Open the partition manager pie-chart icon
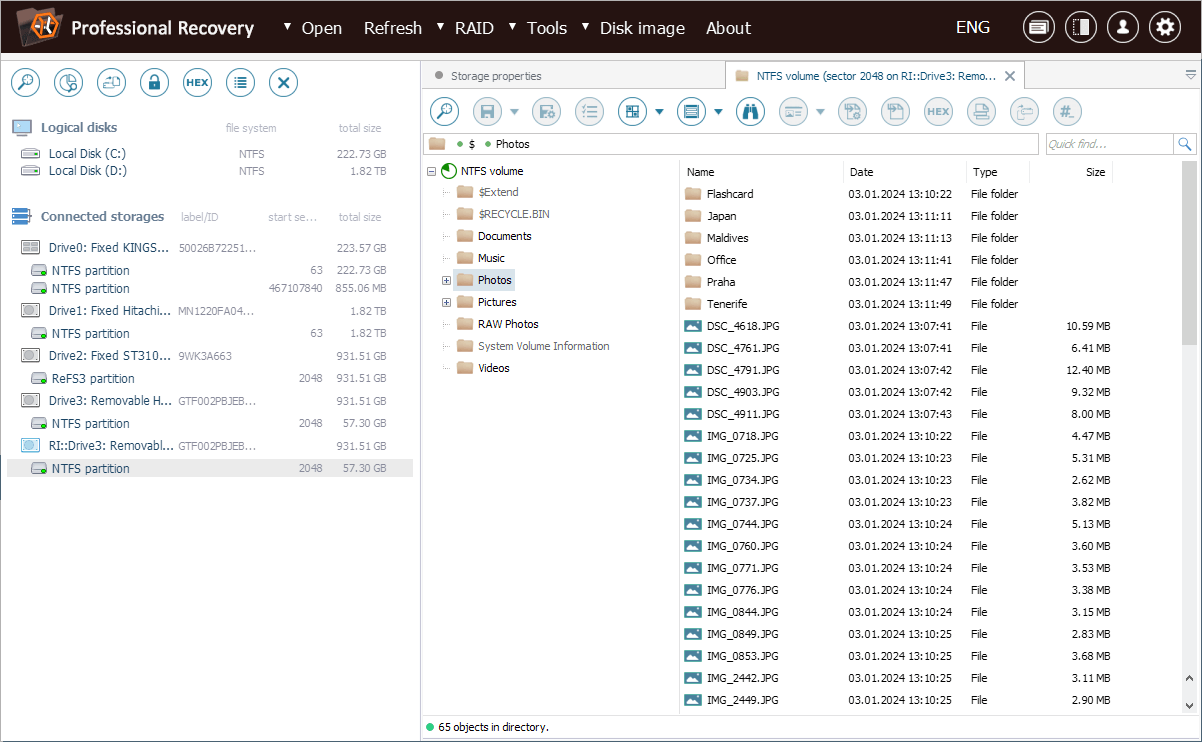This screenshot has width=1202, height=742. [68, 83]
